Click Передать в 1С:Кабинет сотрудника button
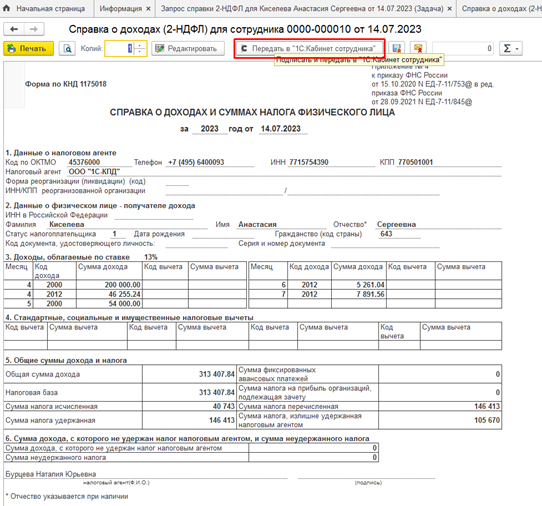The height and width of the screenshot is (506, 542). [309, 48]
